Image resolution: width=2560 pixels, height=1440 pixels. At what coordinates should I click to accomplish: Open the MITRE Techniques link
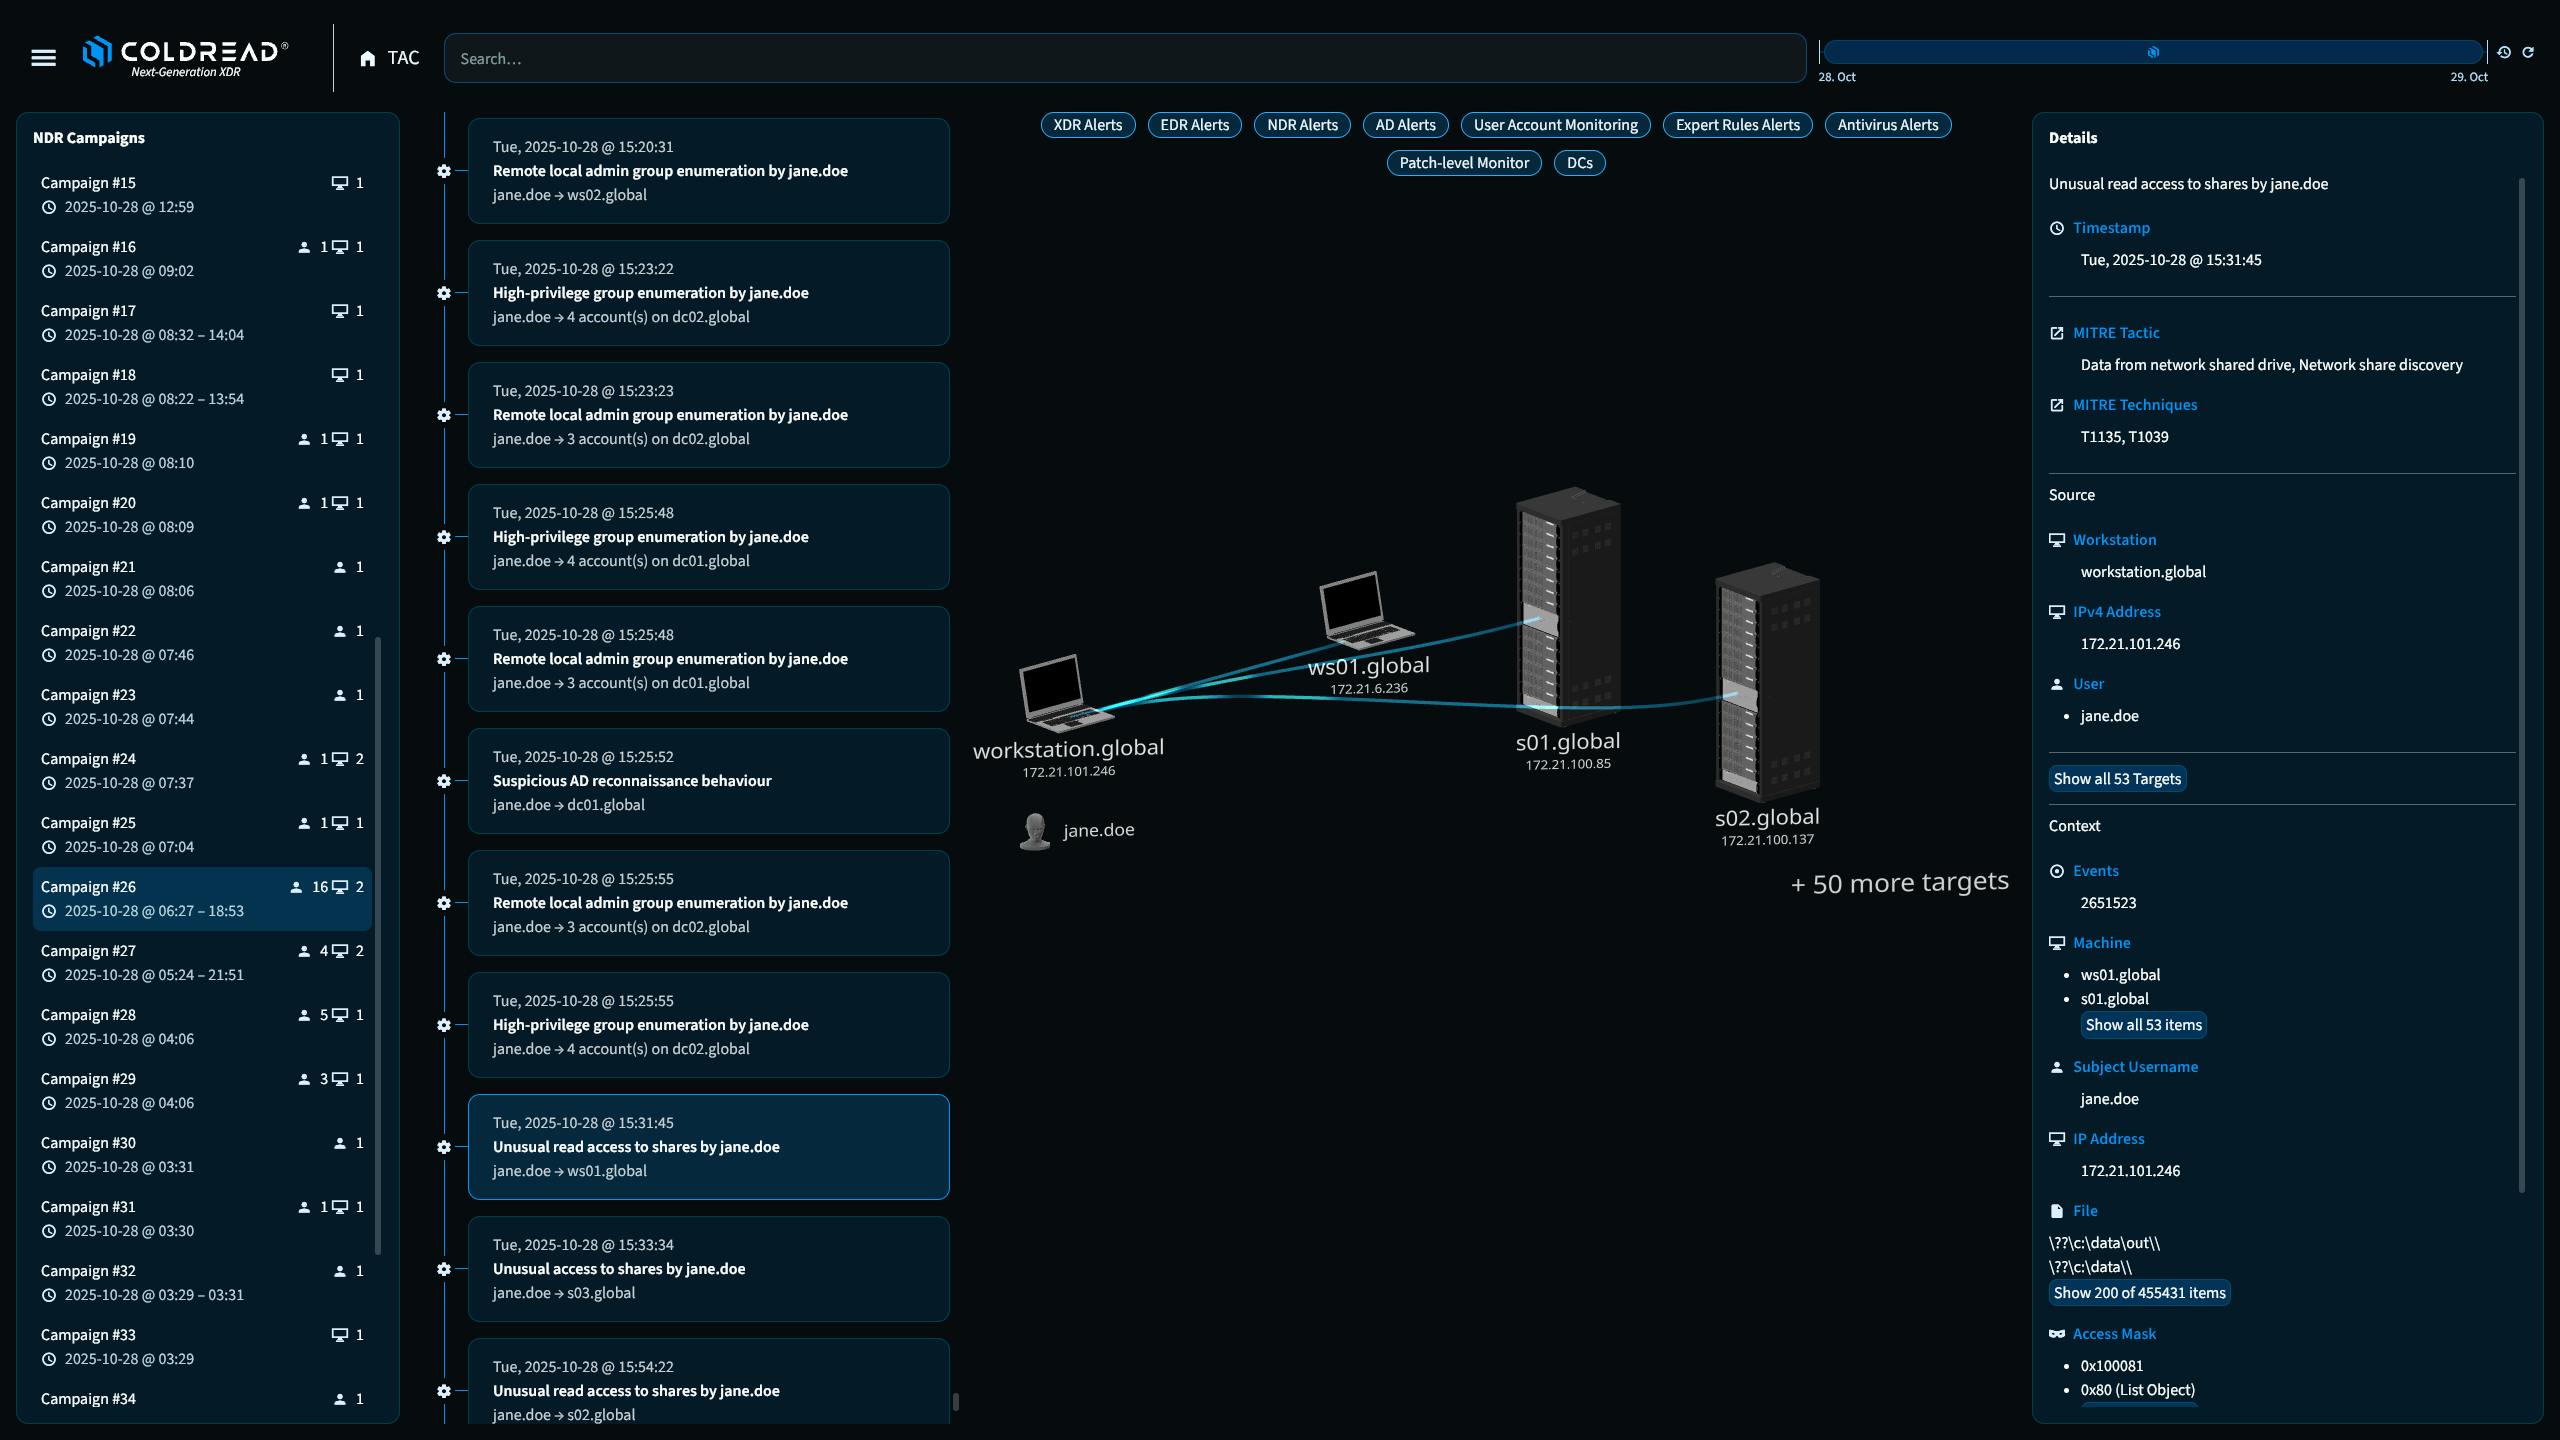(2134, 405)
